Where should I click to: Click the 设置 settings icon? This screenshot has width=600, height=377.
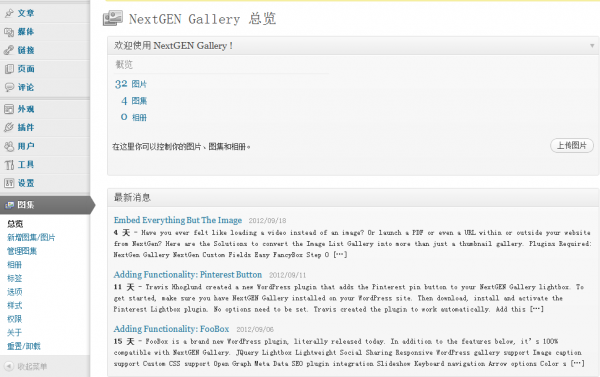(9, 183)
